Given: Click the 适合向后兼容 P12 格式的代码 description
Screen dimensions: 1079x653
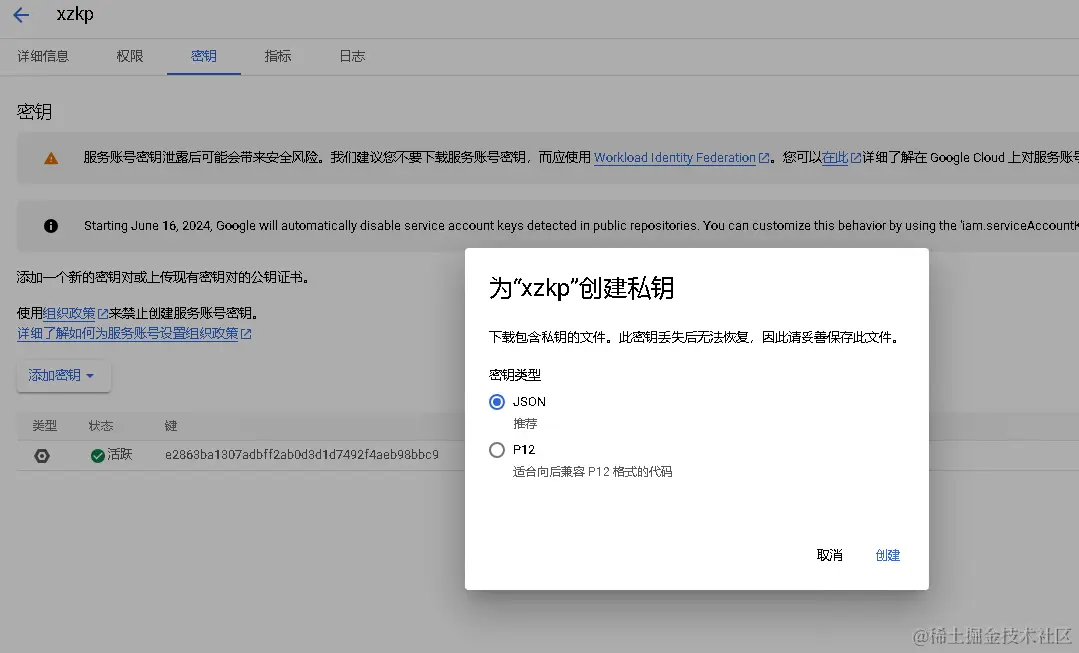Looking at the screenshot, I should click(x=592, y=472).
